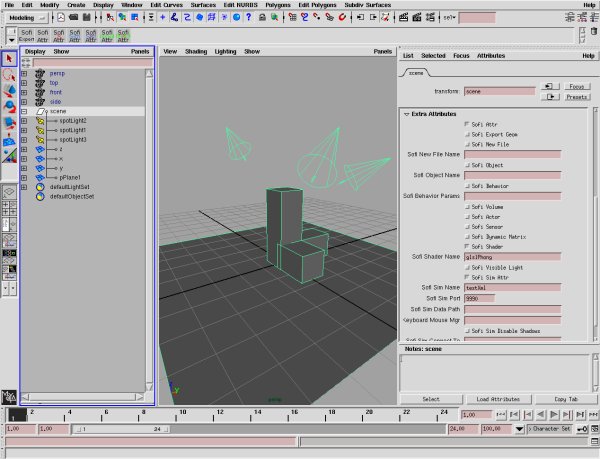
Task: Expand the pPlane1 node in outliner
Action: 24,178
